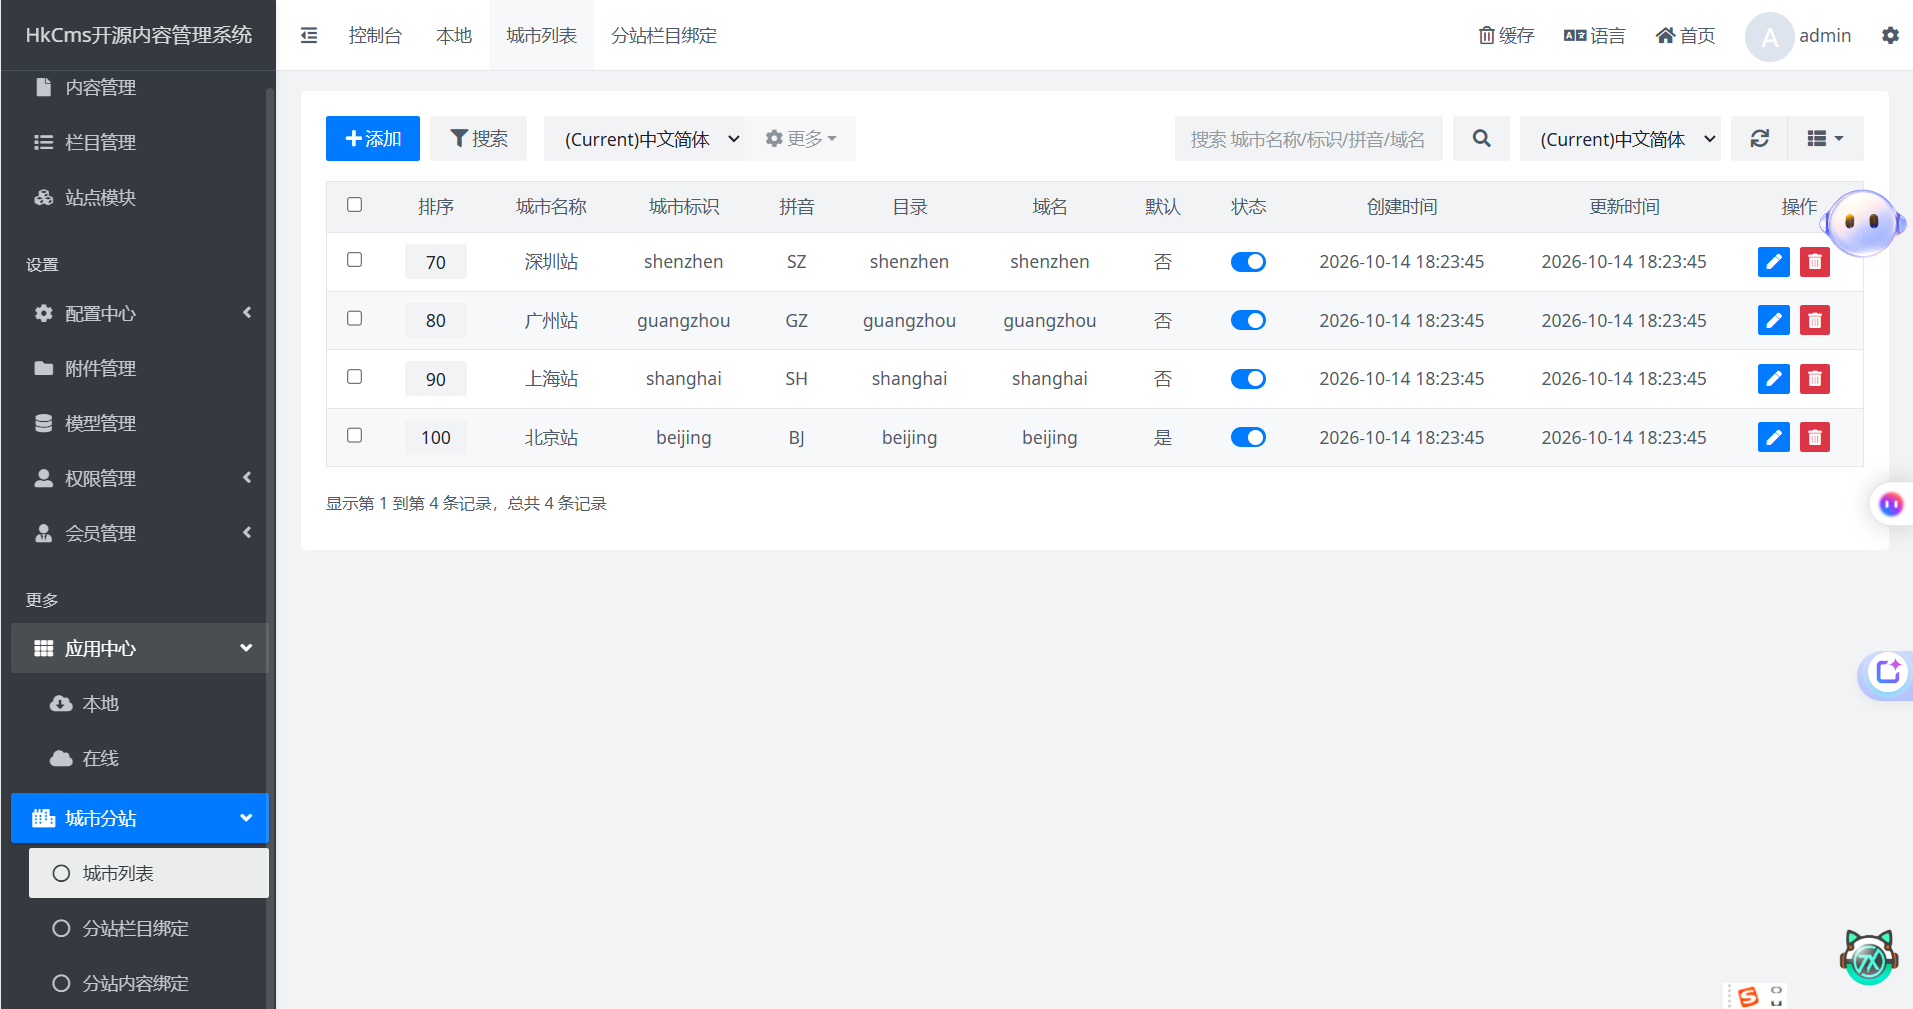Check the checkbox for the 深圳站 row
The height and width of the screenshot is (1009, 1913).
click(x=354, y=260)
